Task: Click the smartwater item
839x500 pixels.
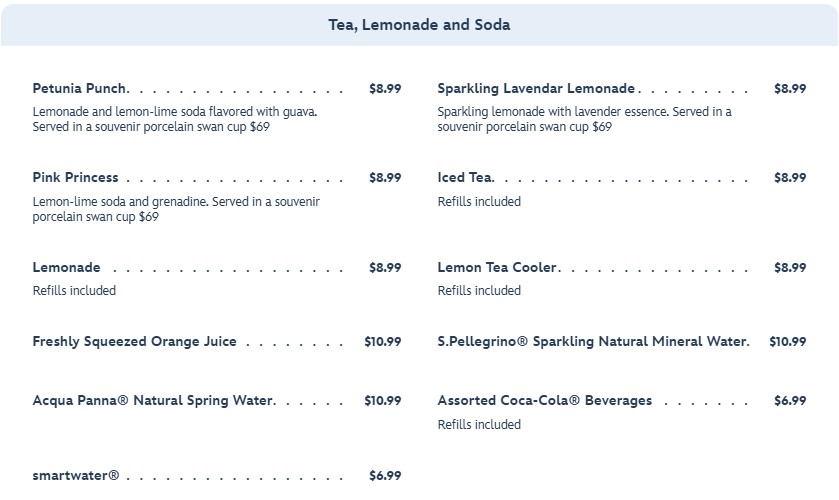Action: click(75, 475)
